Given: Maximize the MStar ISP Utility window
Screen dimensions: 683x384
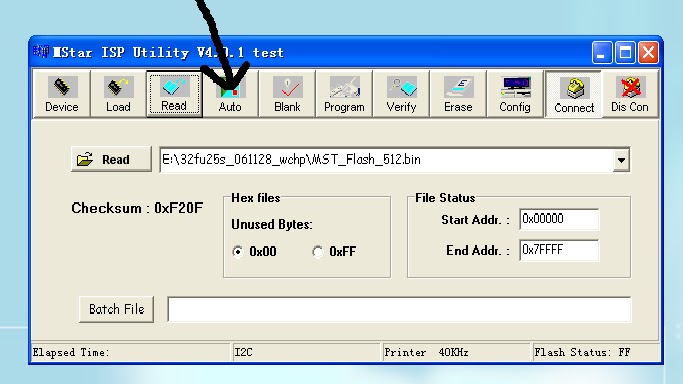Looking at the screenshot, I should (x=626, y=53).
